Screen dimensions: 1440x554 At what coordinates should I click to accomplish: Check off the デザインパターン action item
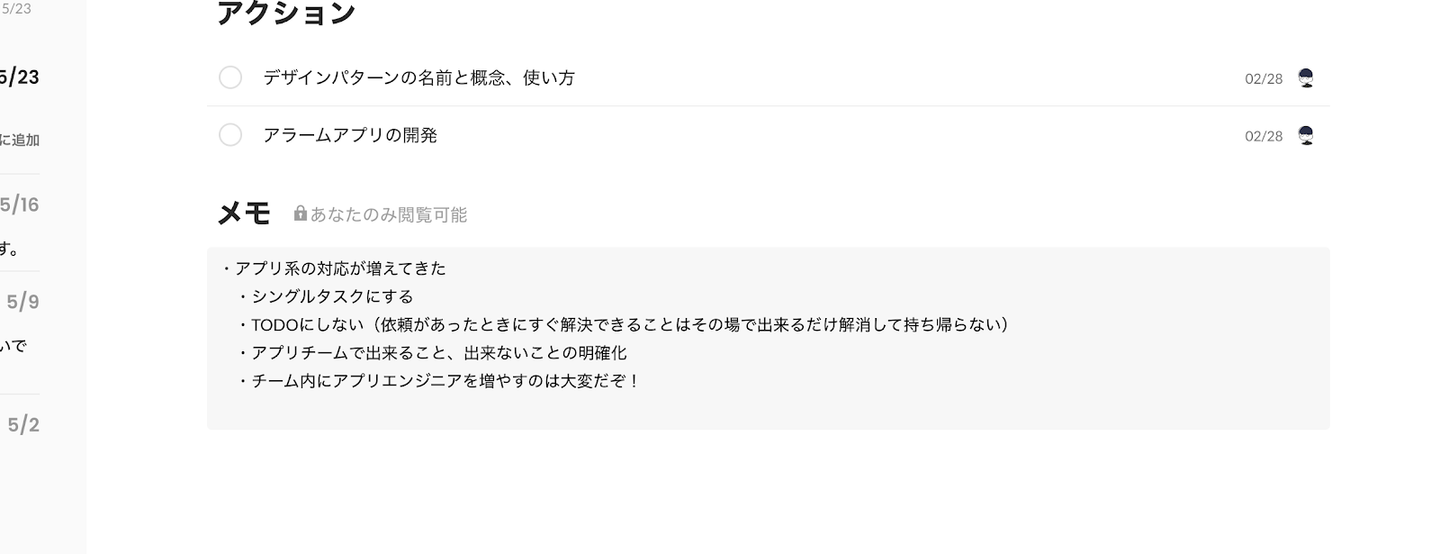230,78
